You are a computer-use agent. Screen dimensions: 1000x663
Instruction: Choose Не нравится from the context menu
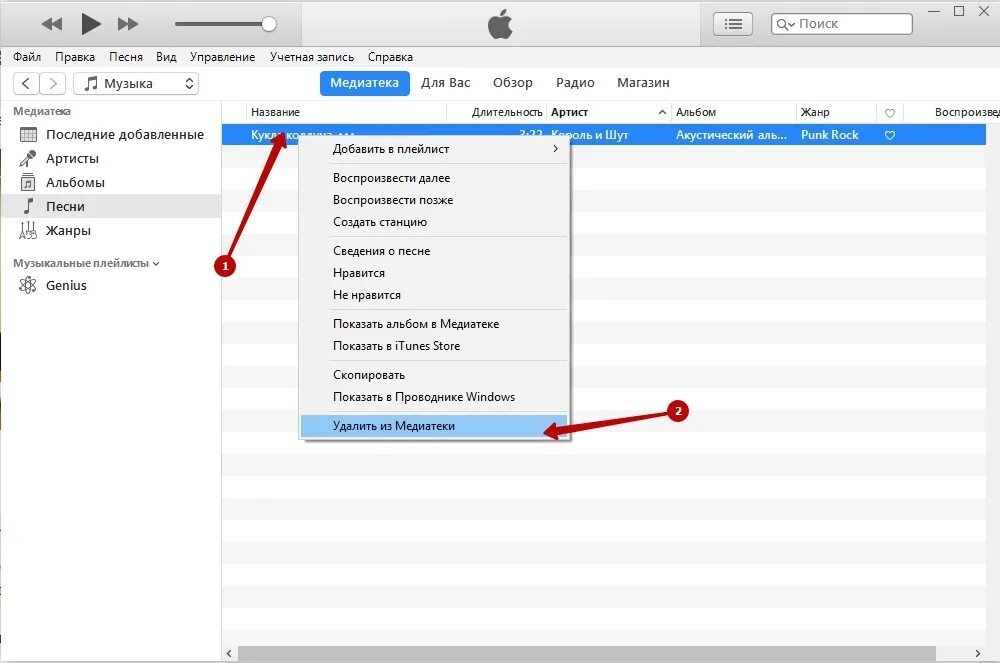[x=434, y=295]
